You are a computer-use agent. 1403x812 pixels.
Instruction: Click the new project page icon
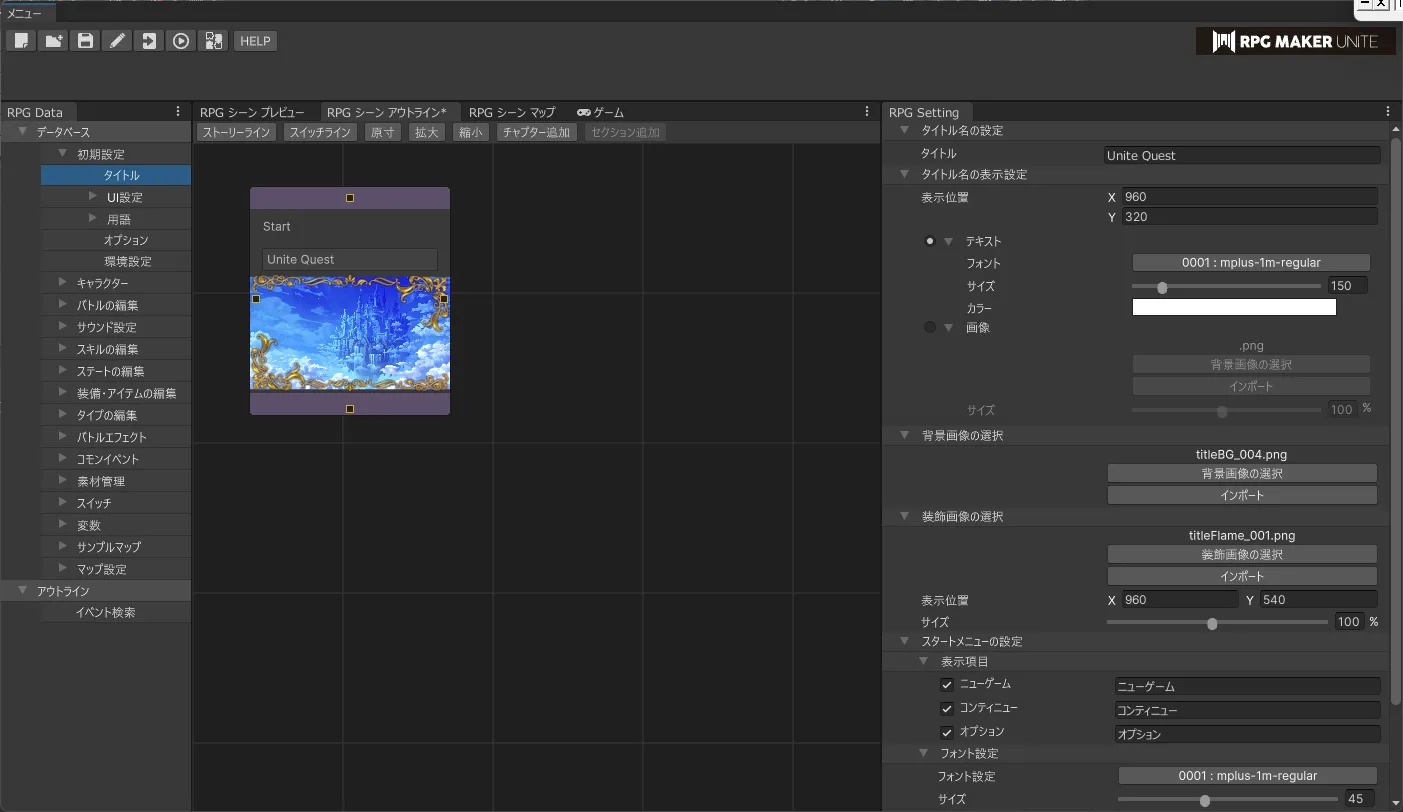tap(21, 41)
